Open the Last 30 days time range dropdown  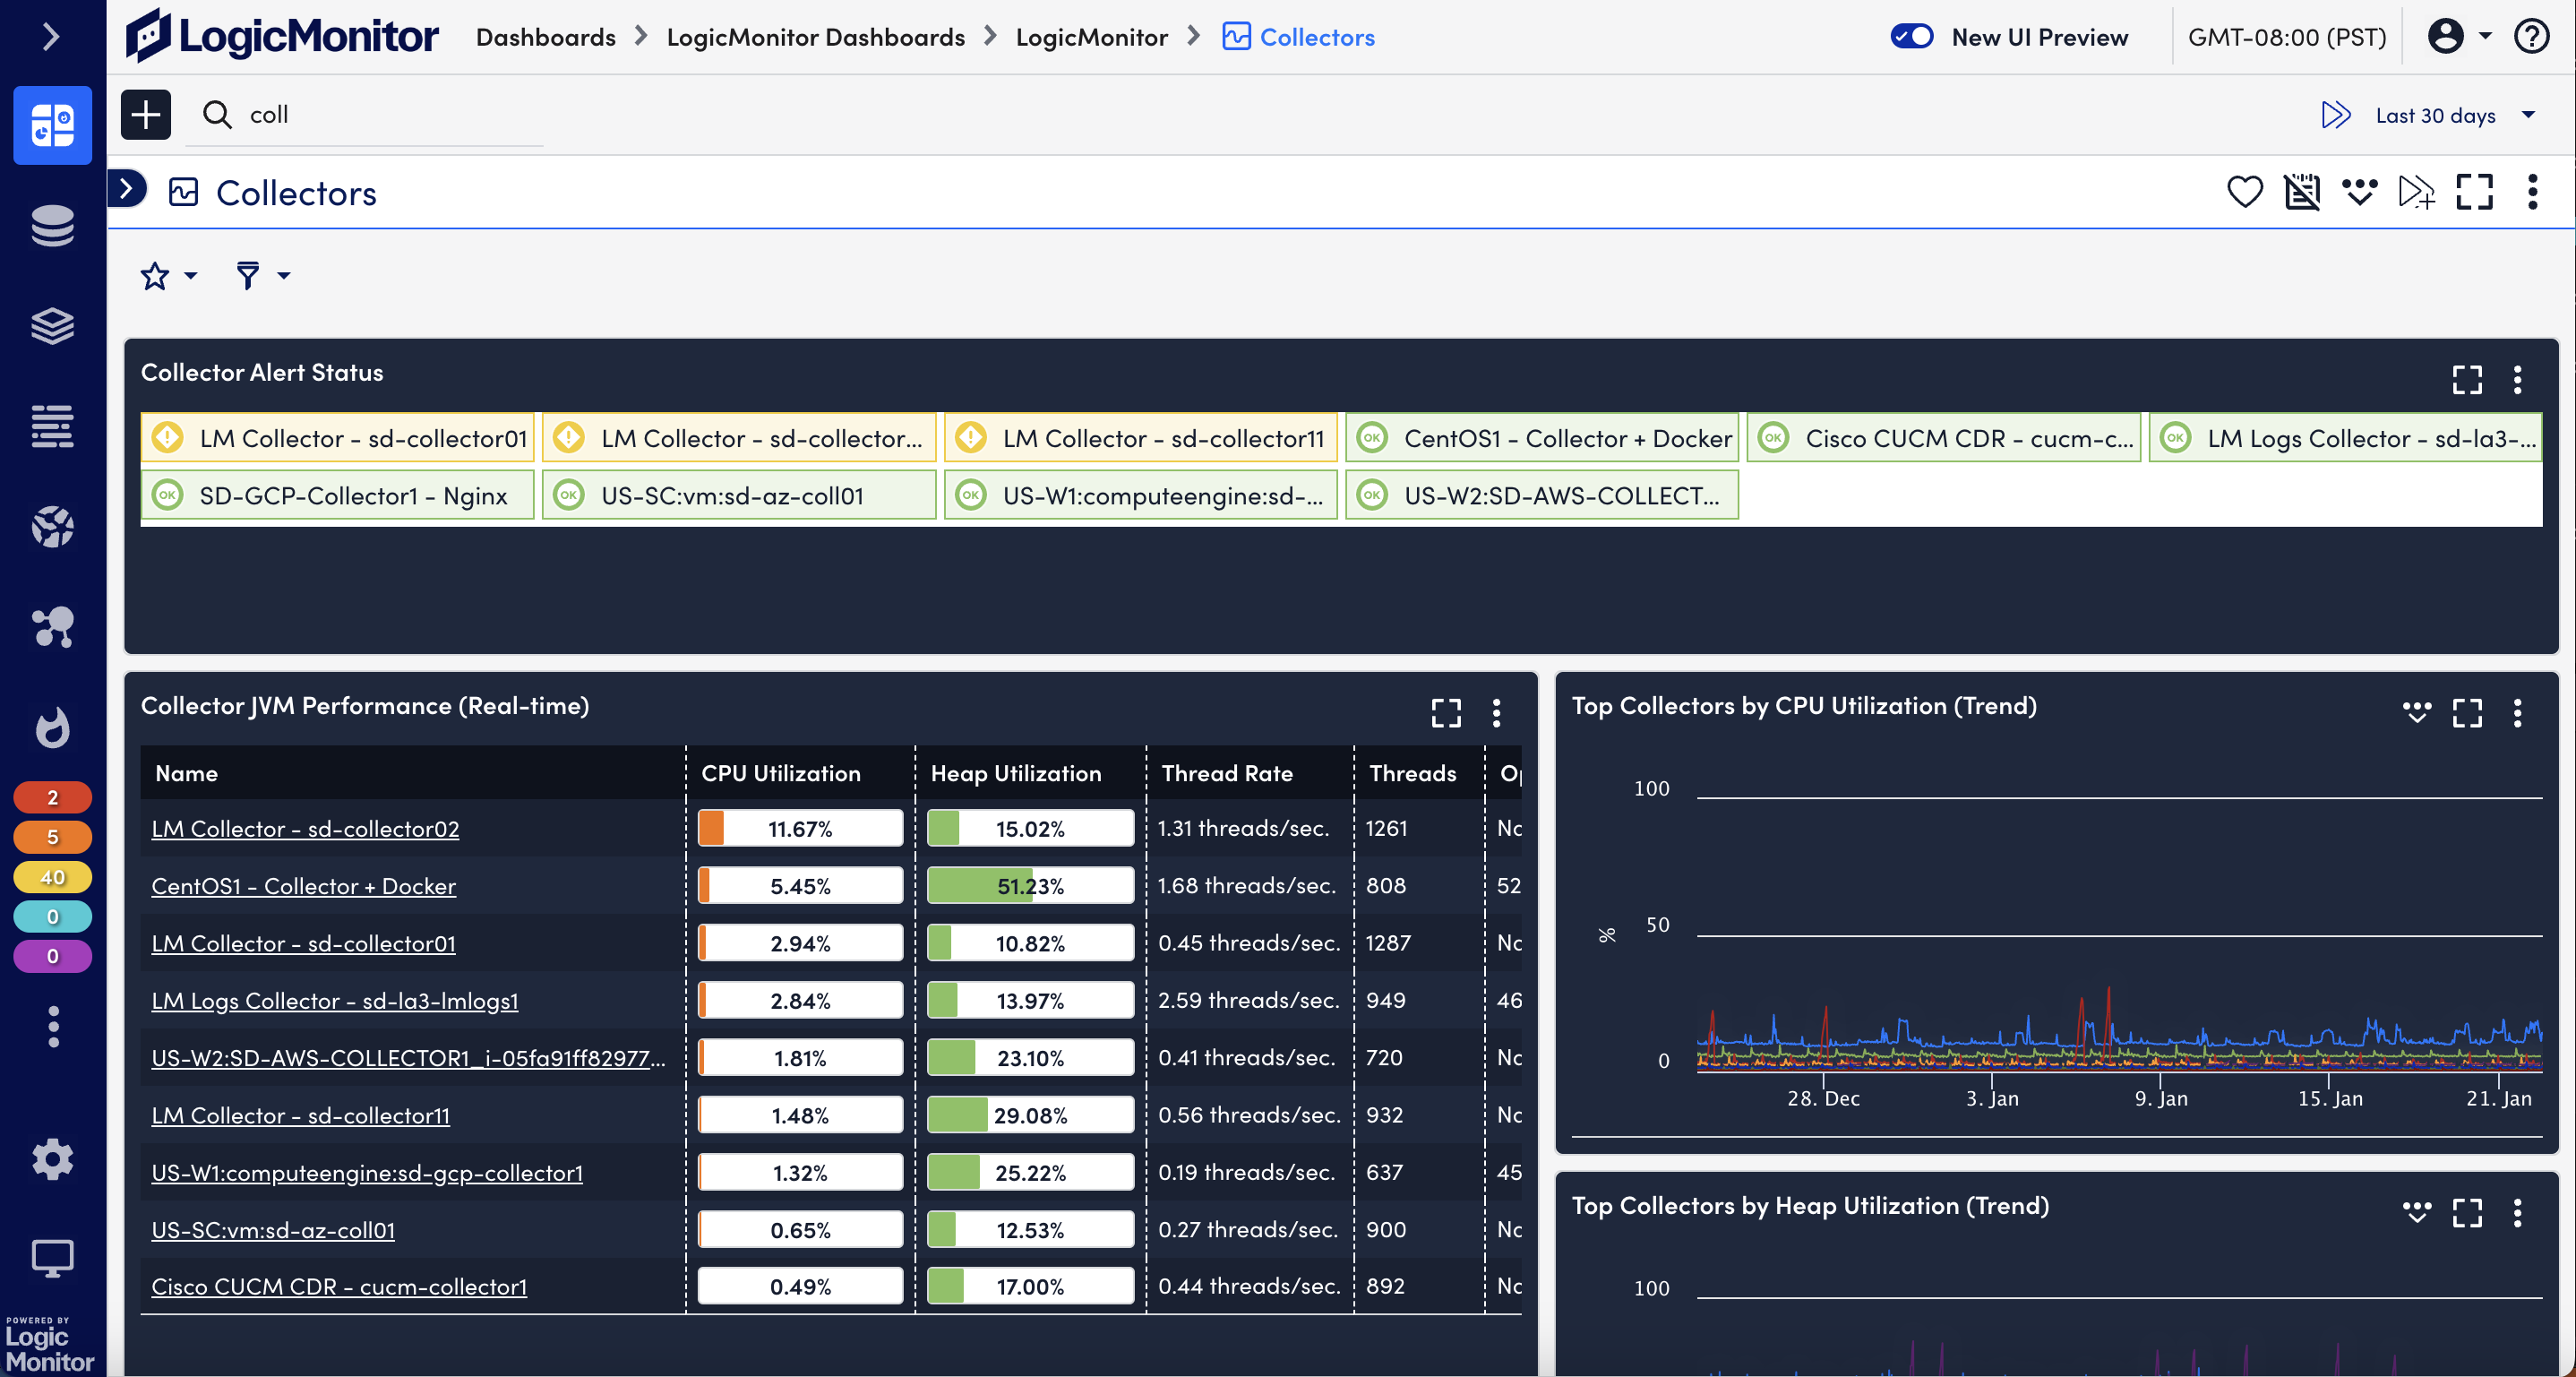pyautogui.click(x=2438, y=115)
